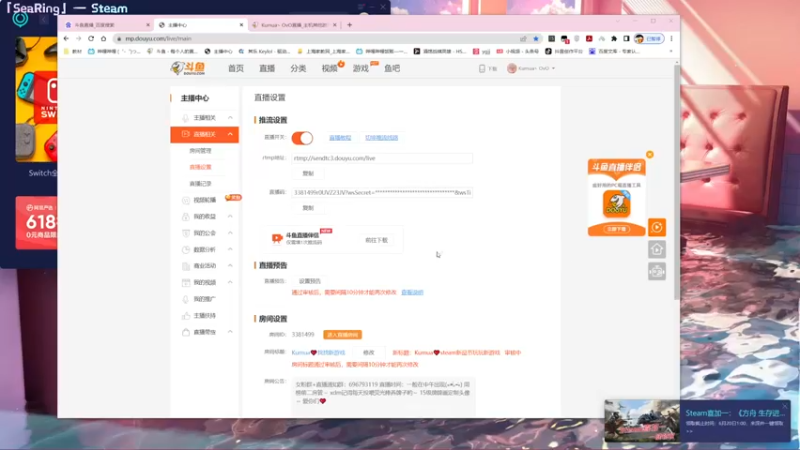Click the 切换推流线路 link
Viewport: 800px width, 450px height.
click(x=382, y=138)
